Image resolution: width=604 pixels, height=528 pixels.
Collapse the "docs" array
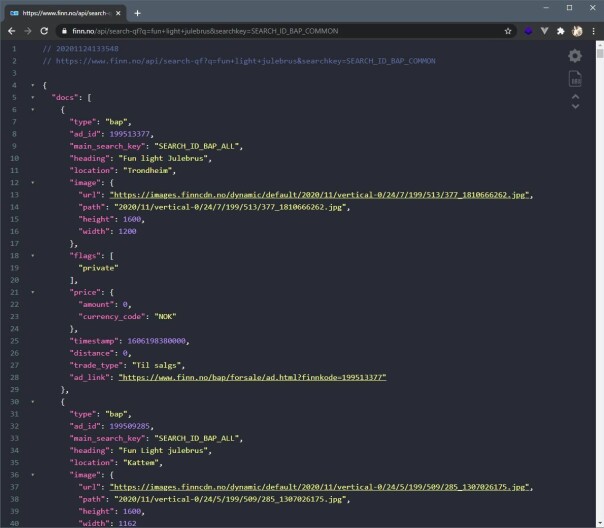[33, 97]
